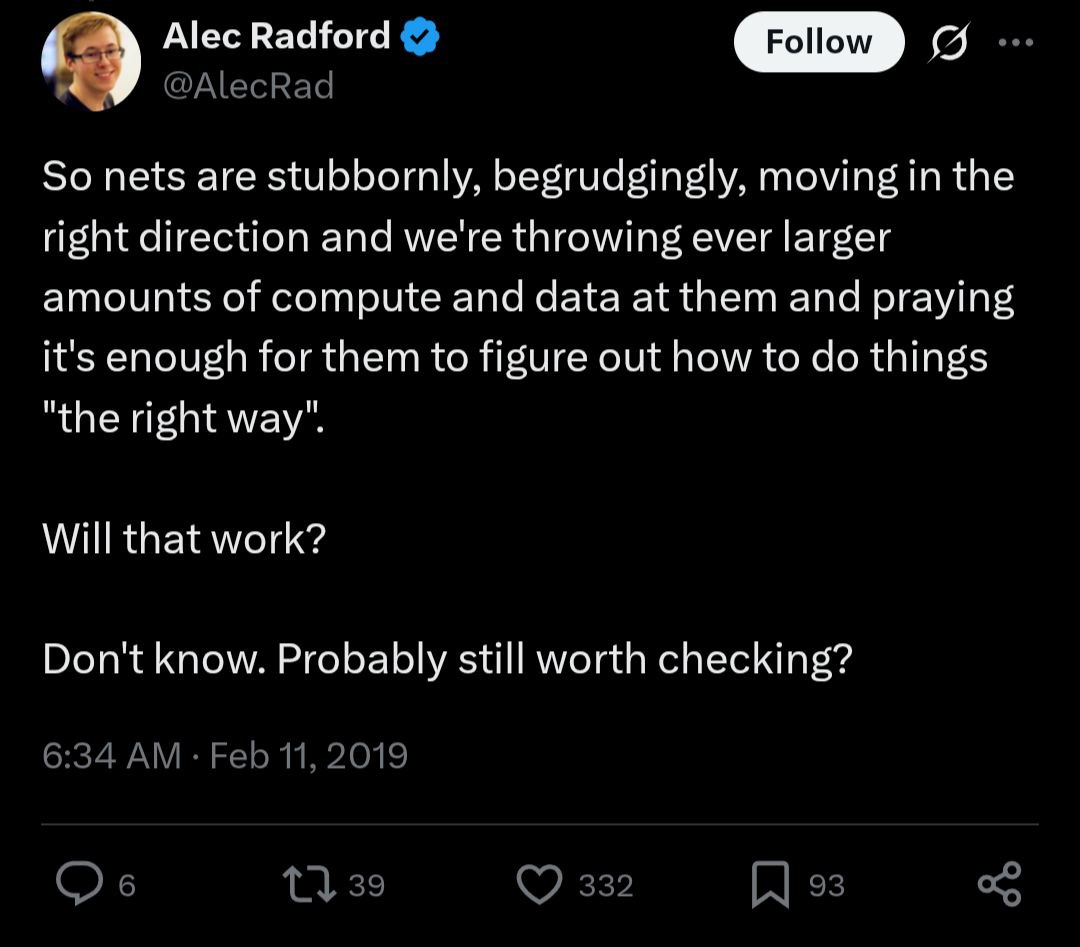Click the "Probably still worth checking?" line

click(x=564, y=660)
